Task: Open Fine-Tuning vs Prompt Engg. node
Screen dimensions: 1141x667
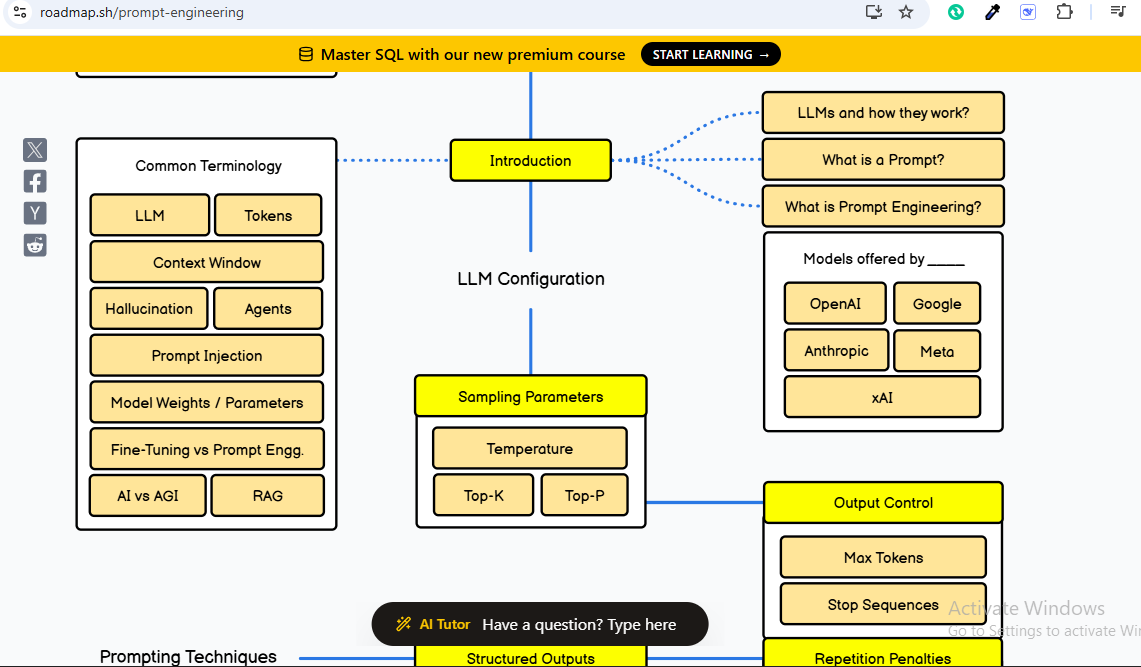Action: tap(207, 450)
